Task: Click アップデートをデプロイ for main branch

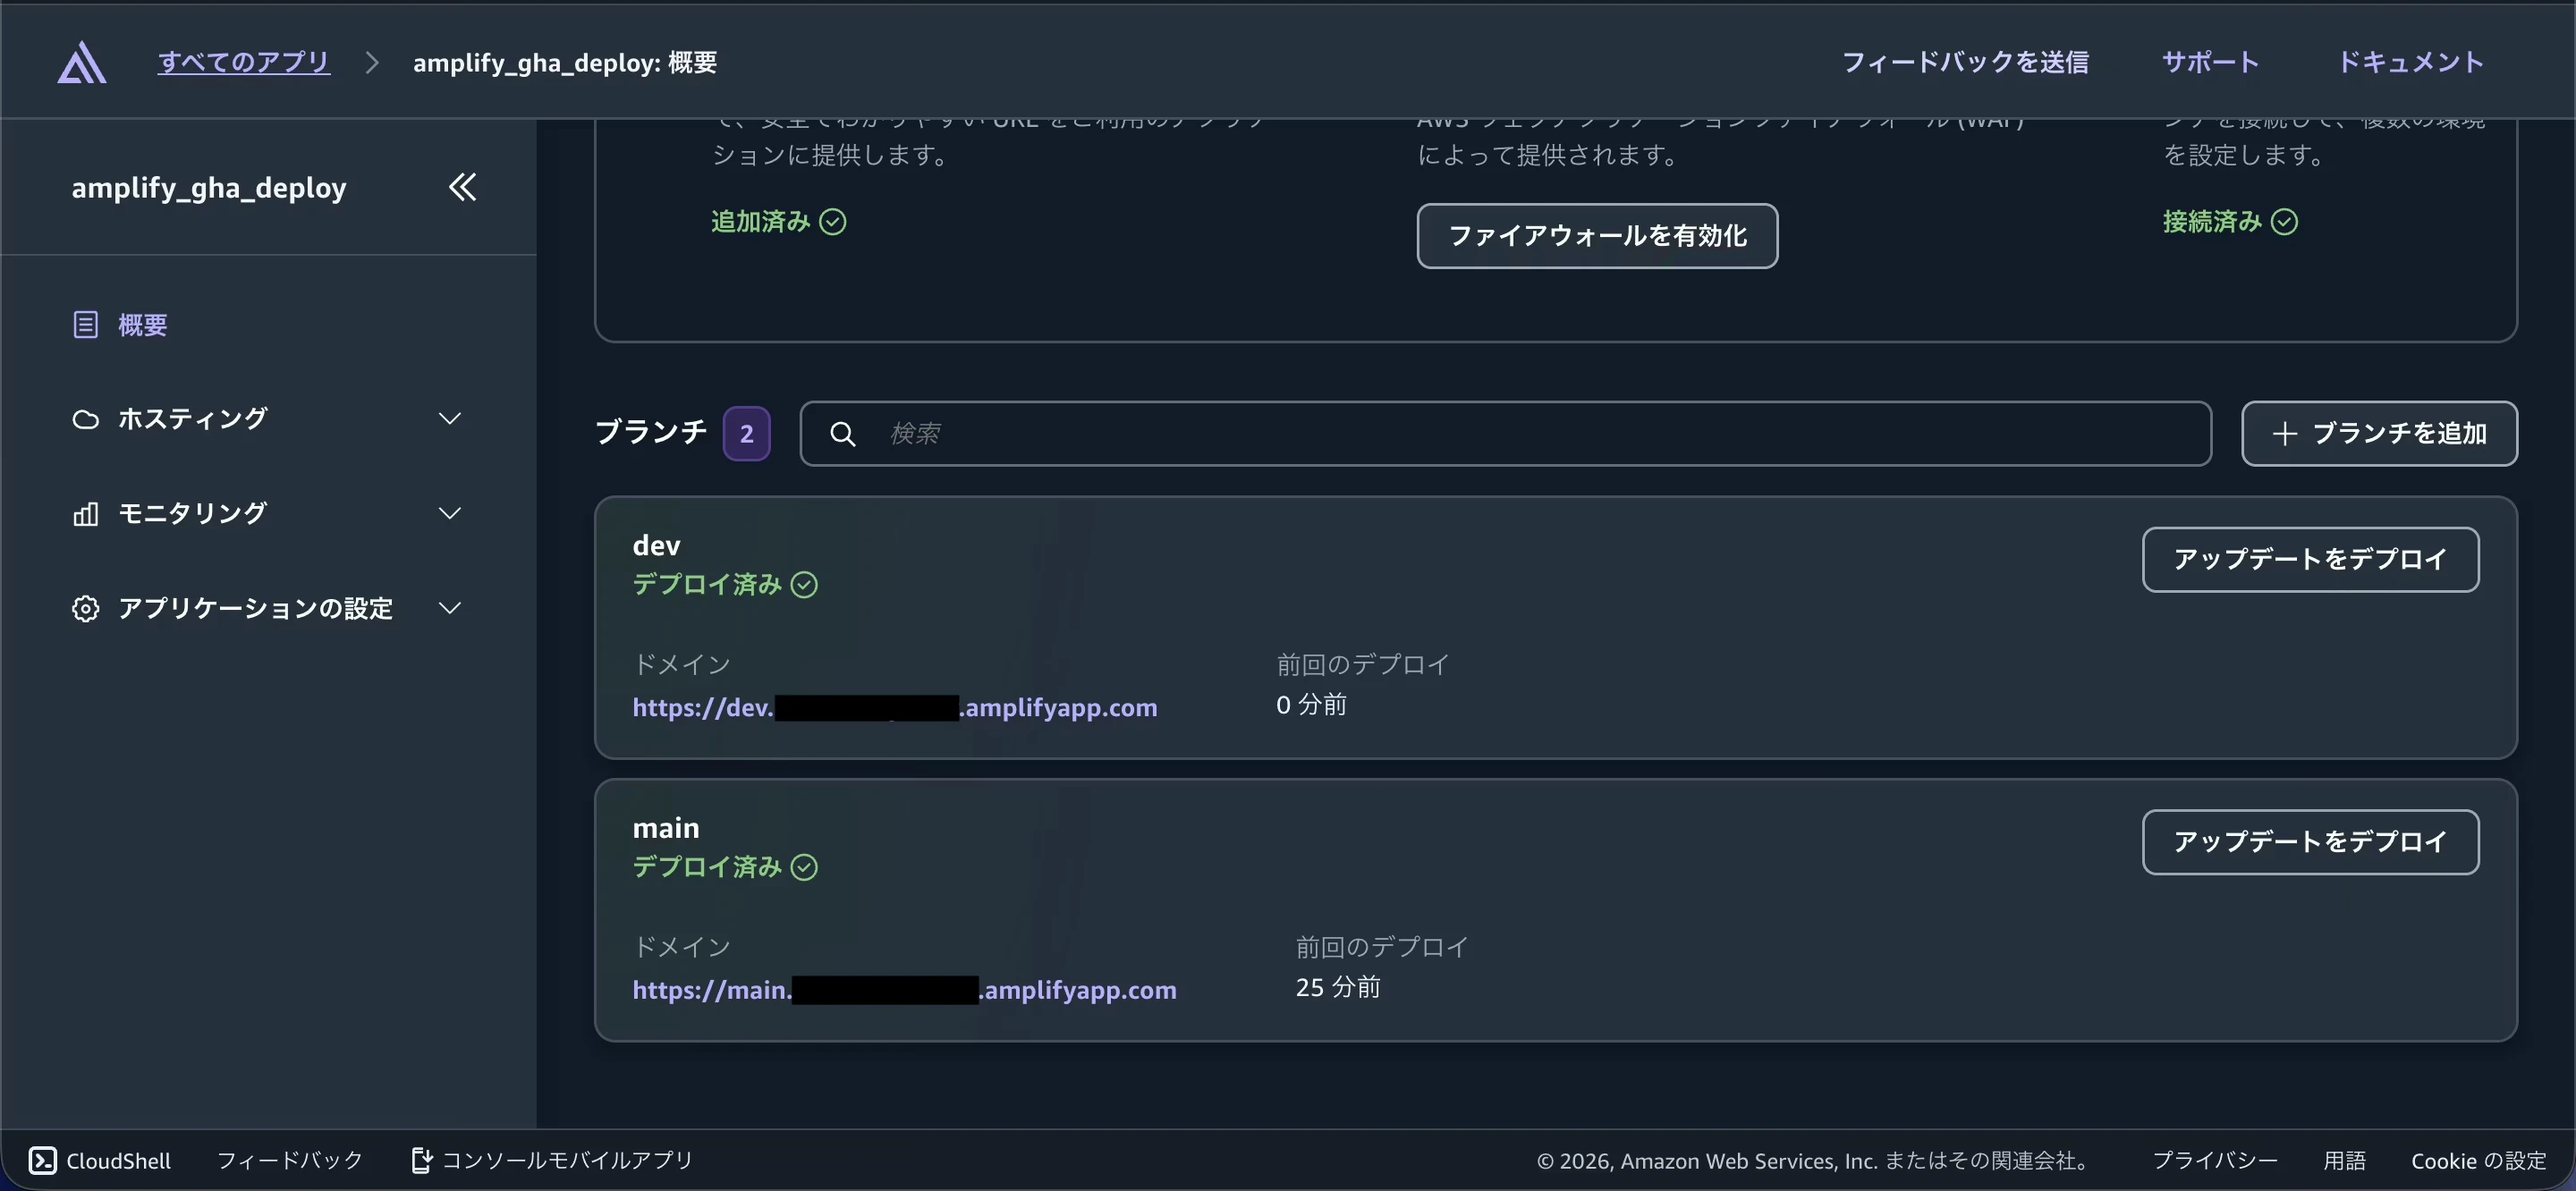Action: pyautogui.click(x=2310, y=842)
